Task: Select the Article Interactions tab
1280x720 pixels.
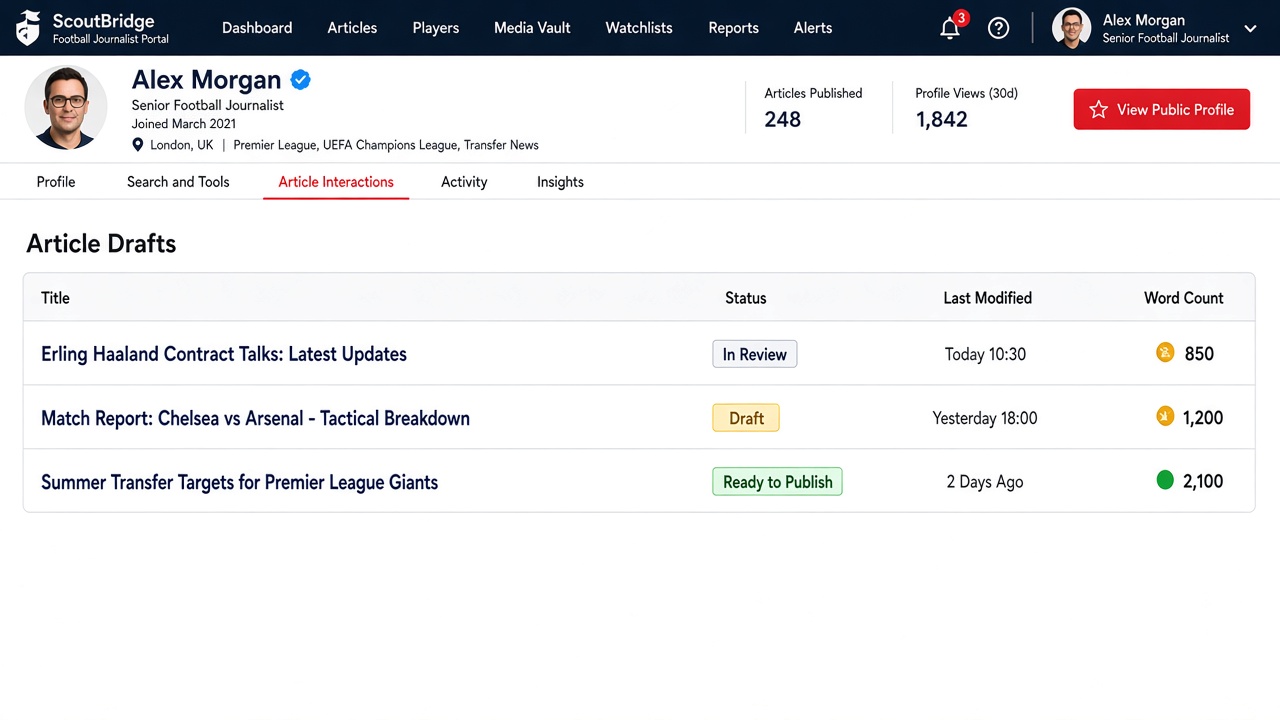Action: coord(336,182)
